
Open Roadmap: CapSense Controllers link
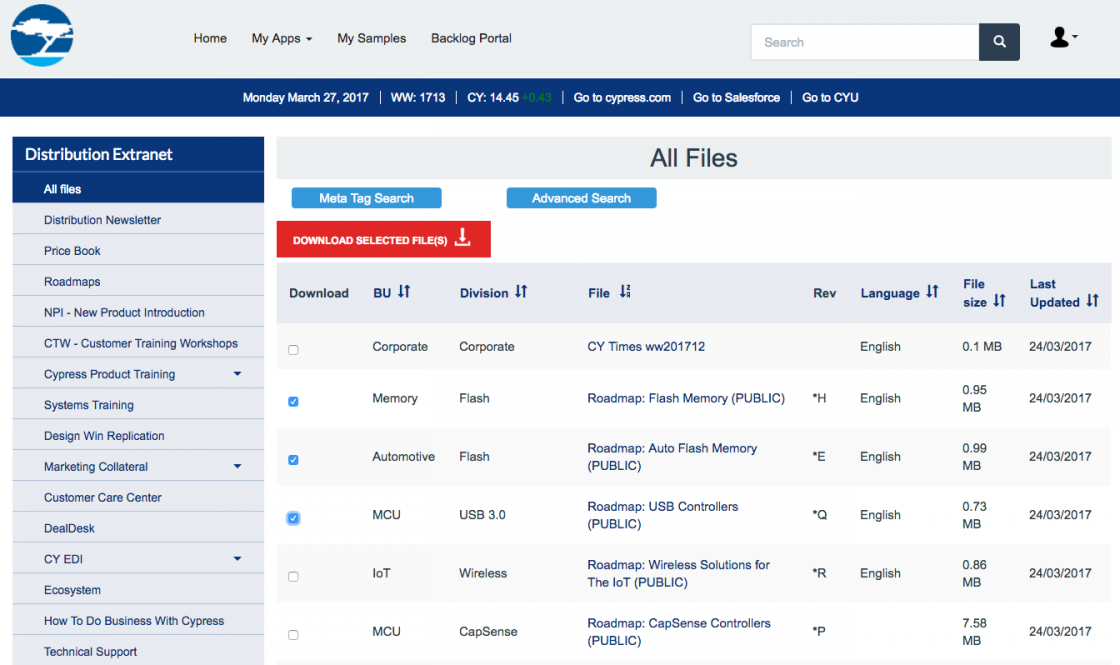pos(679,631)
